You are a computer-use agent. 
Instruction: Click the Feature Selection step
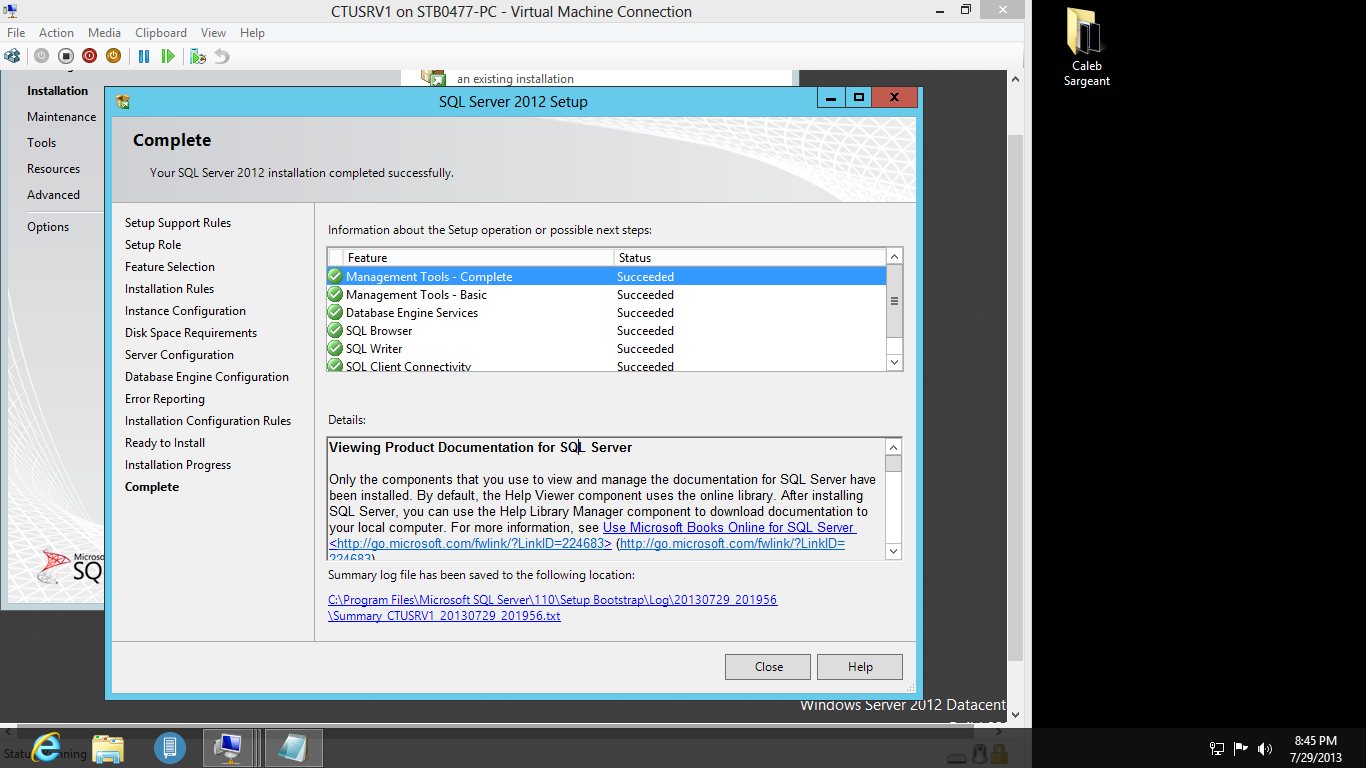tap(170, 267)
